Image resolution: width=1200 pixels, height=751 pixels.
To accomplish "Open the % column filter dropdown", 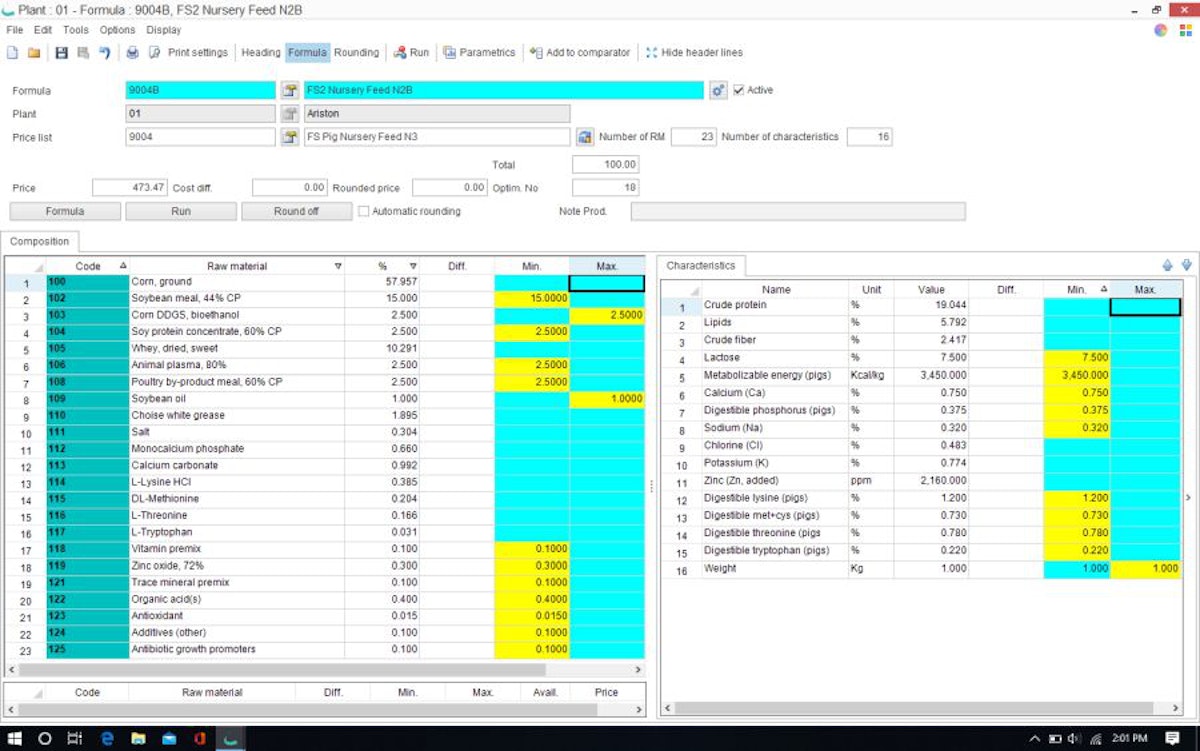I will click(x=413, y=267).
